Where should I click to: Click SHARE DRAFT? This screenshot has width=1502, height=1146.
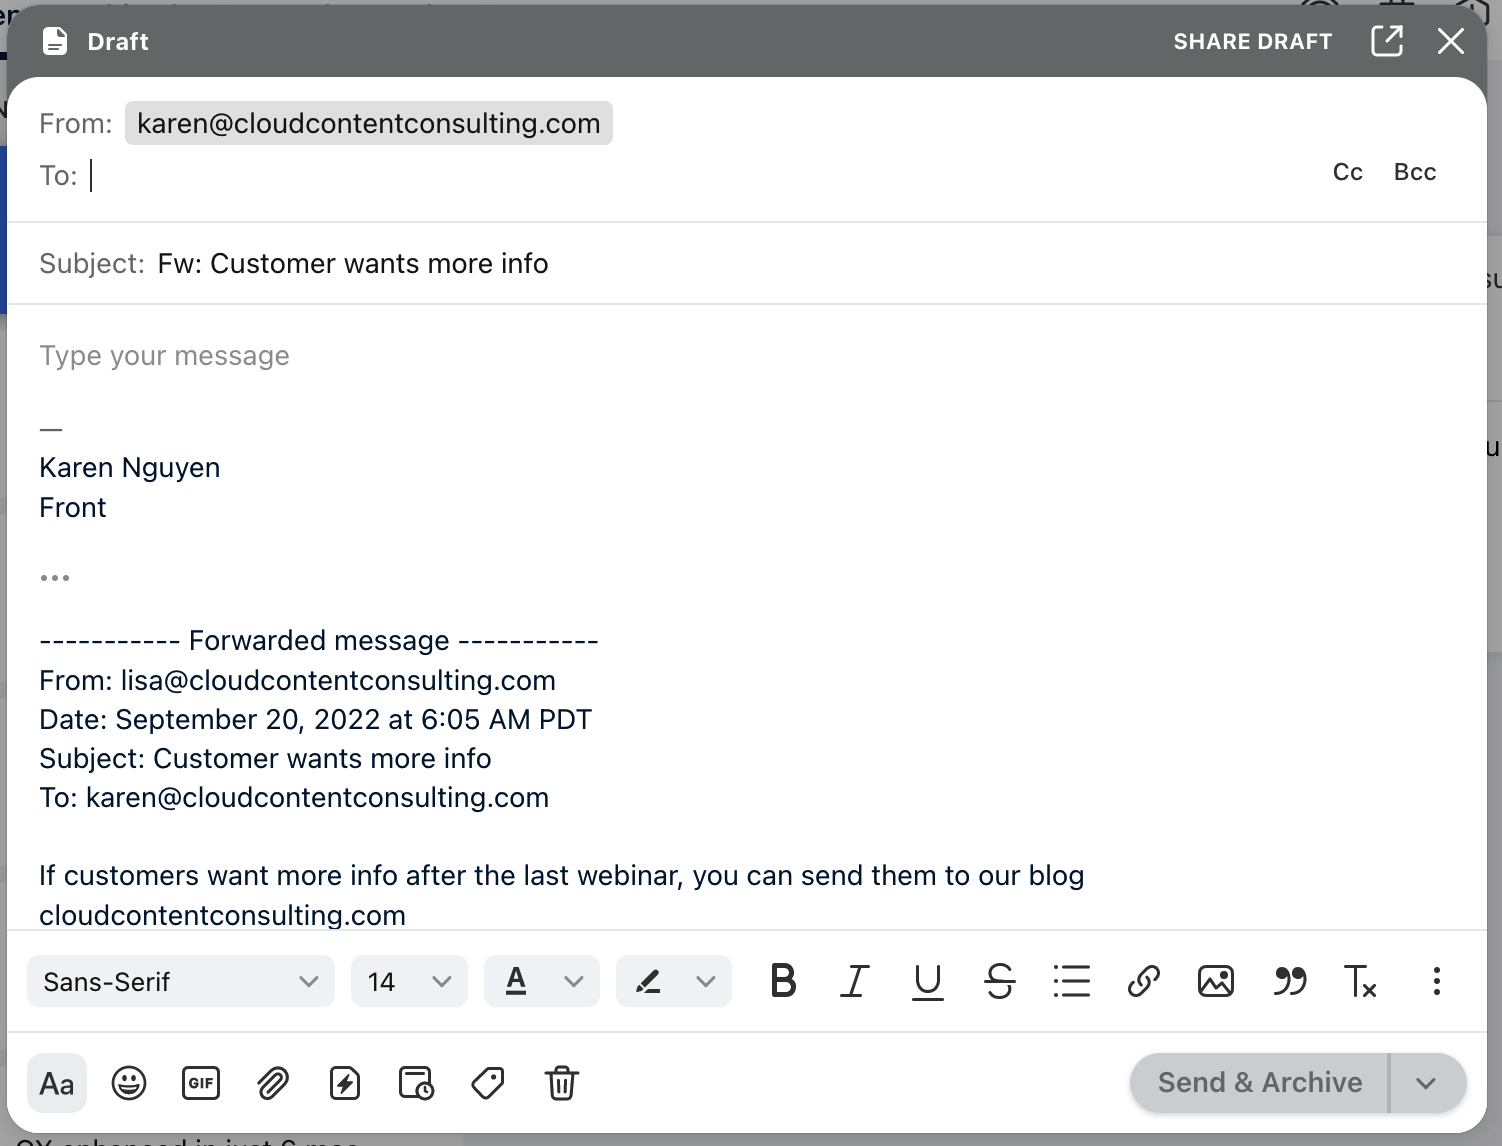[x=1253, y=41]
